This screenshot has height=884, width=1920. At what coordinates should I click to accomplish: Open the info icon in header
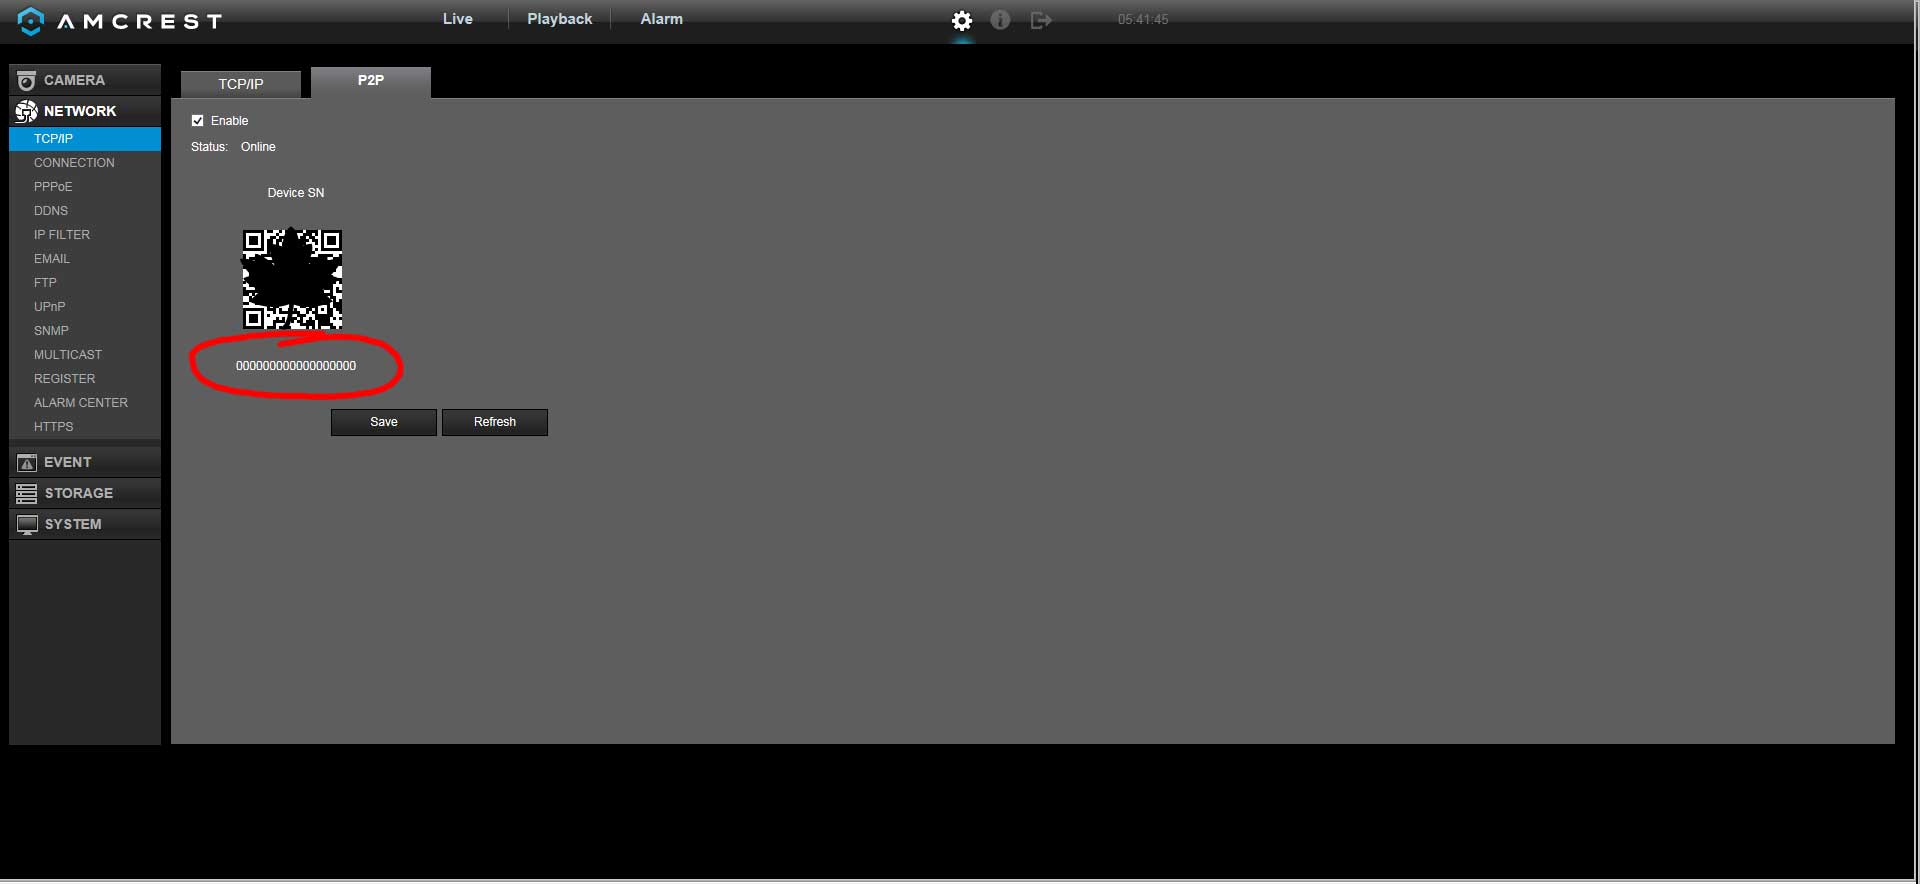(x=1000, y=20)
